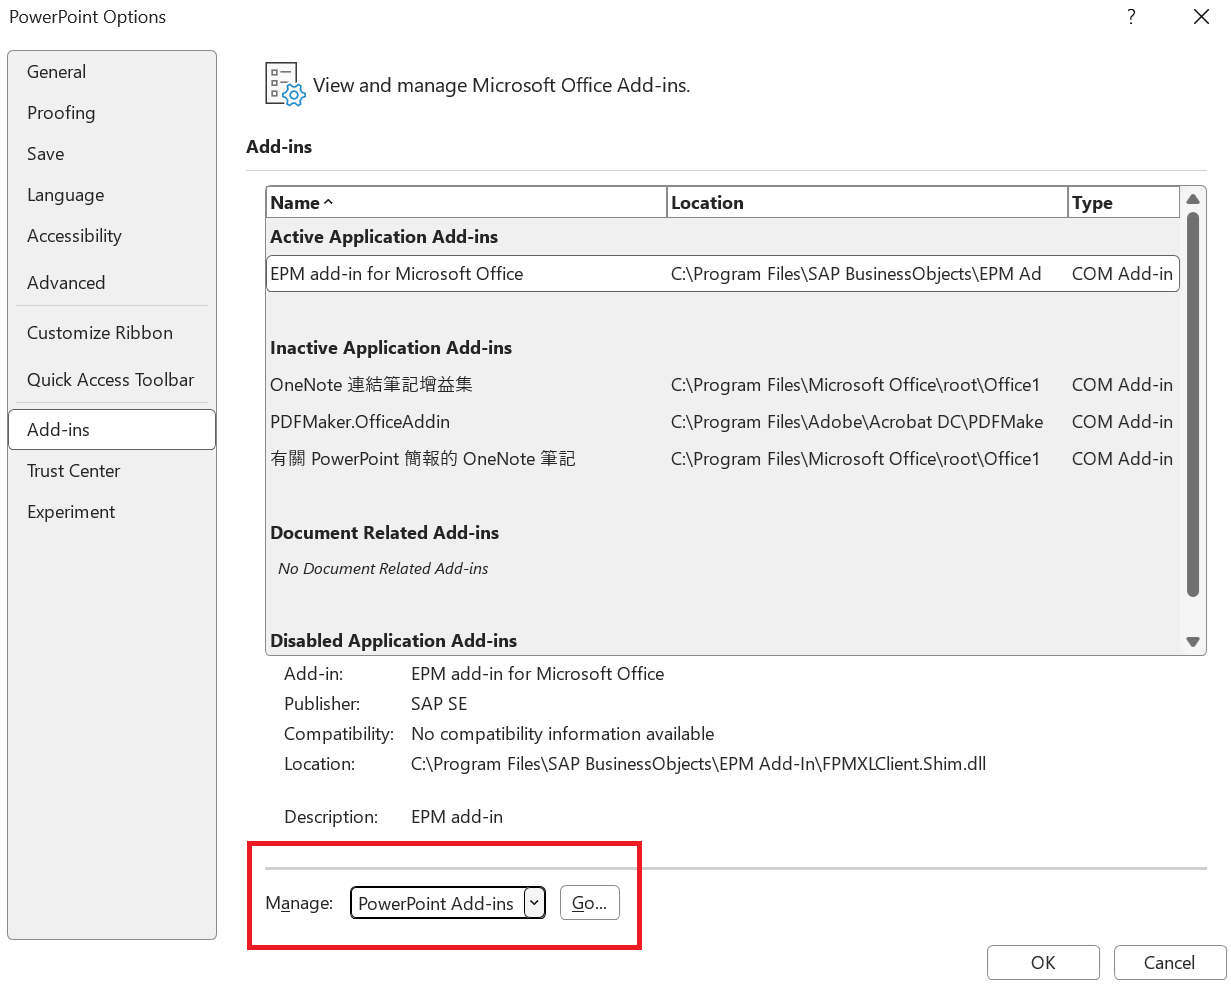The width and height of the screenshot is (1231, 987).
Task: Sort add-ins by Type column header
Action: tap(1124, 202)
